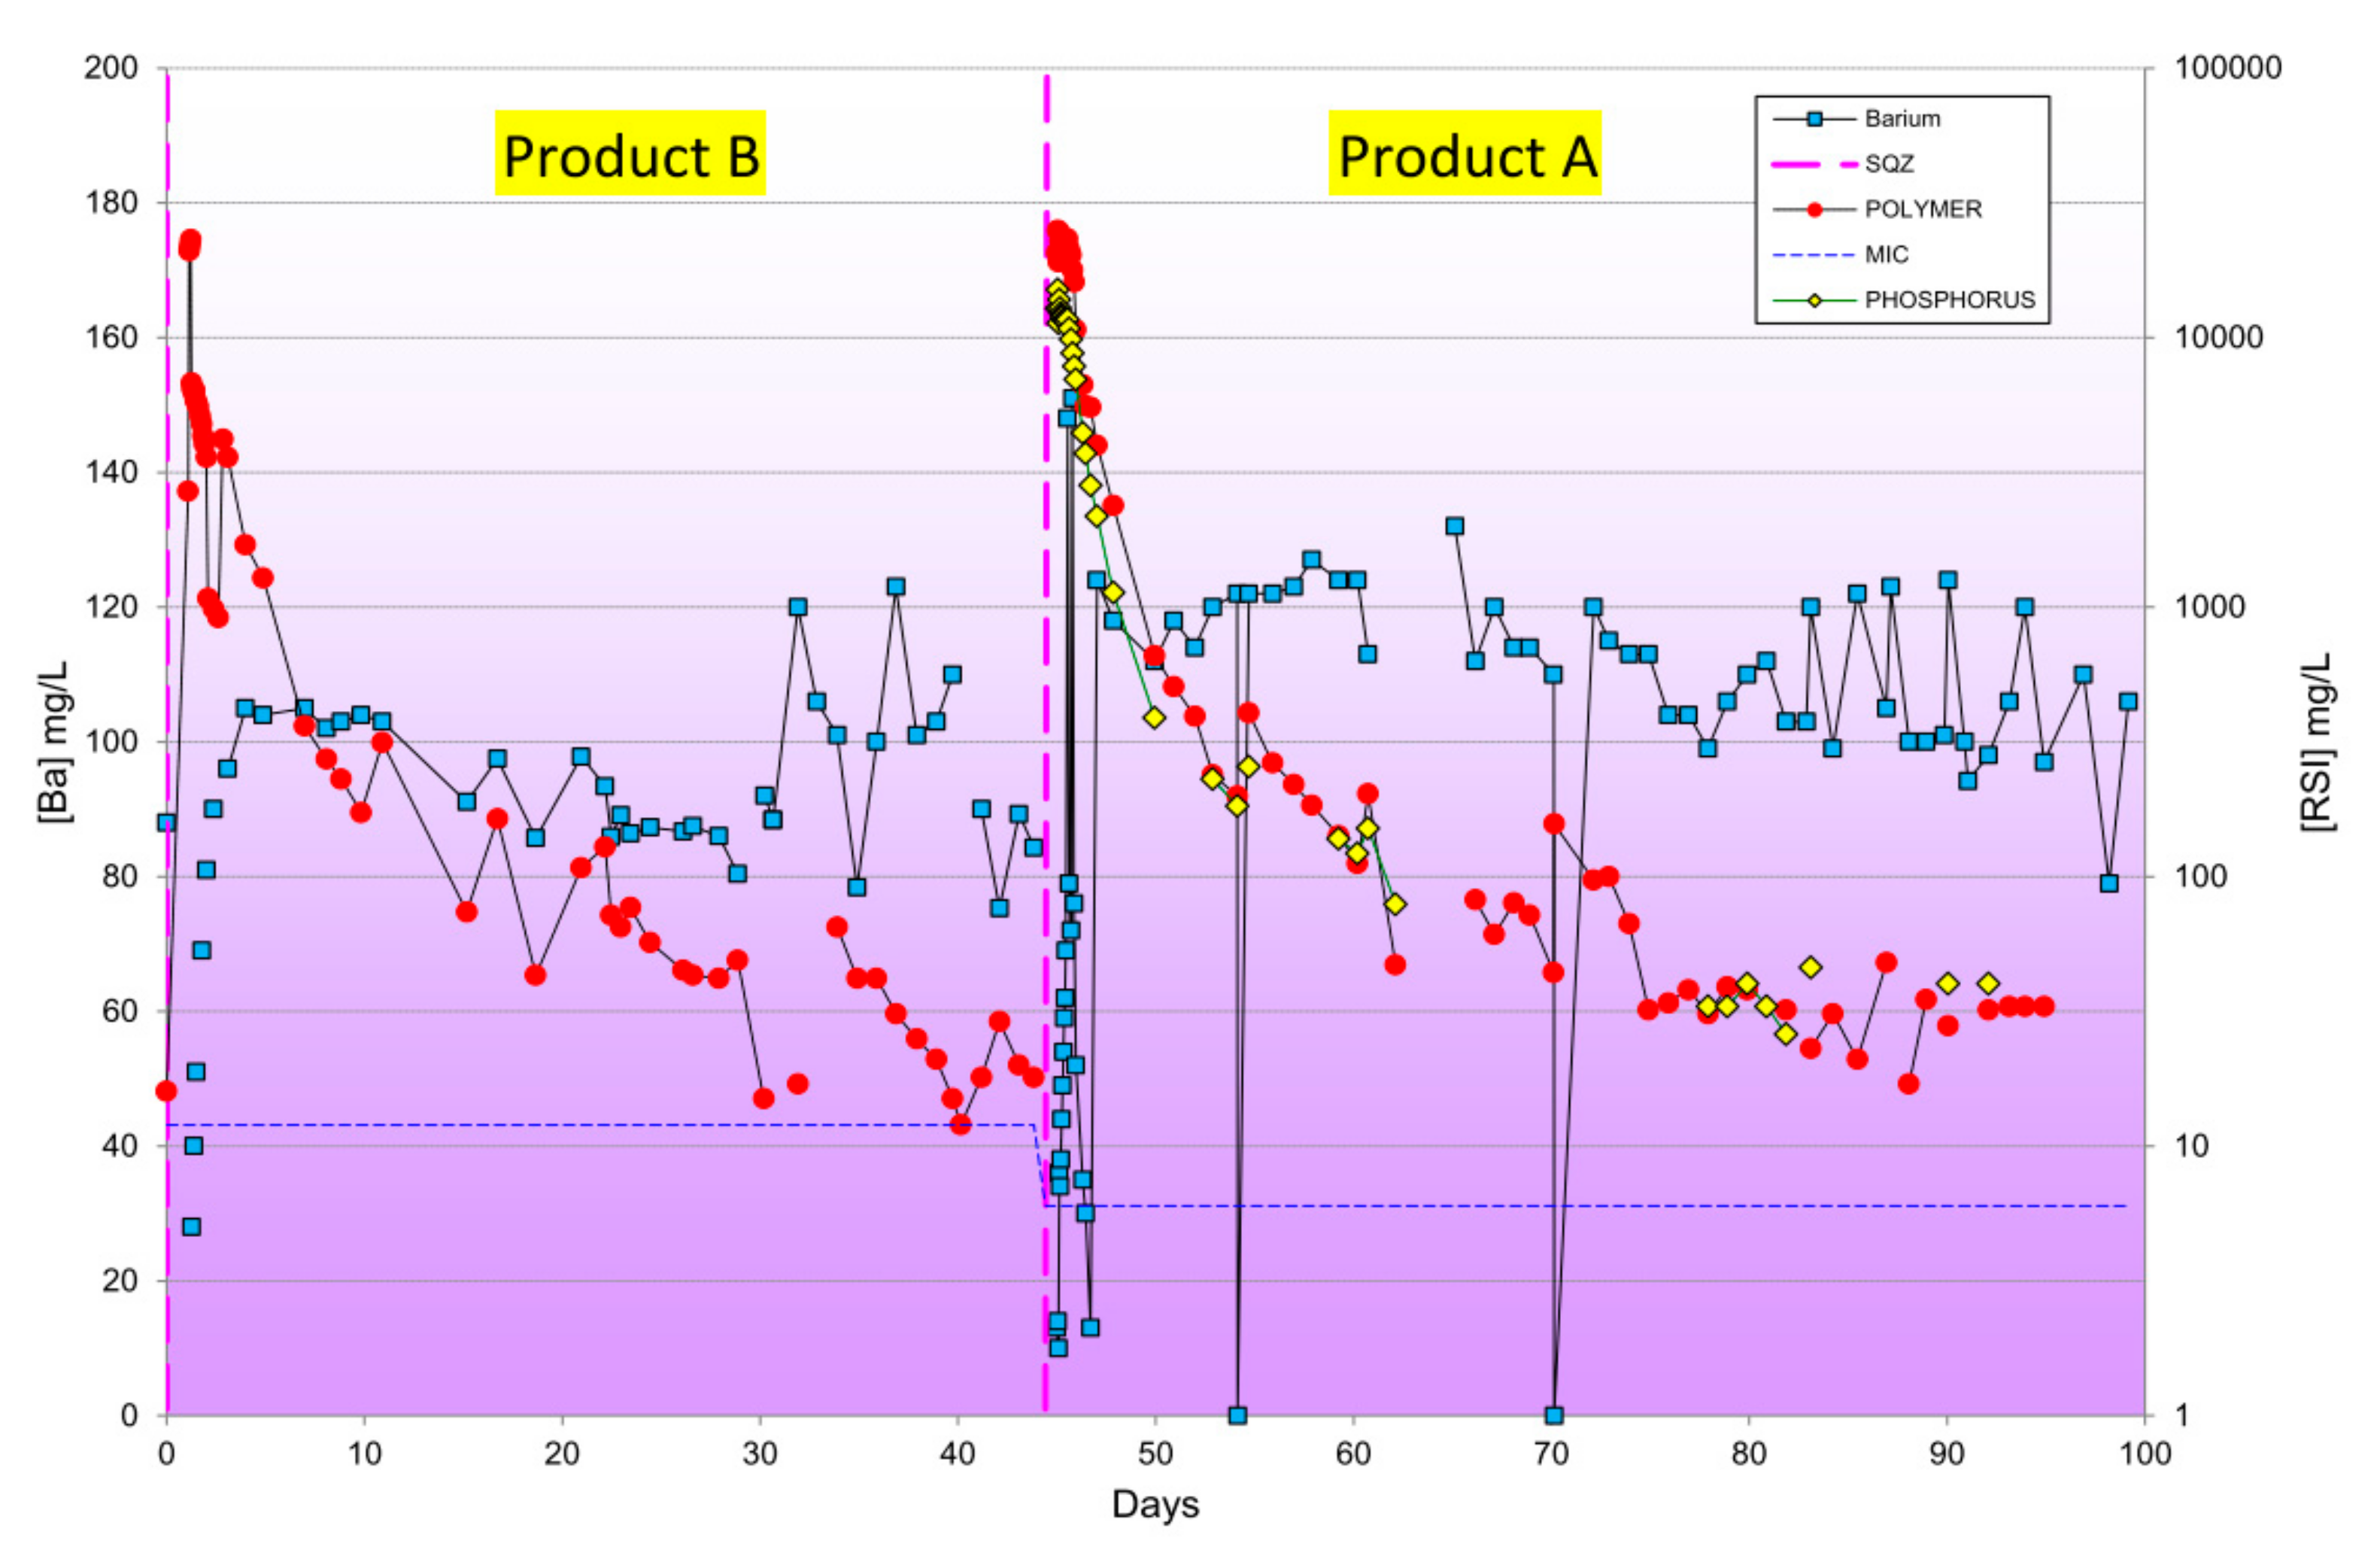Click the 50 days x-axis tick label

pos(1155,1452)
